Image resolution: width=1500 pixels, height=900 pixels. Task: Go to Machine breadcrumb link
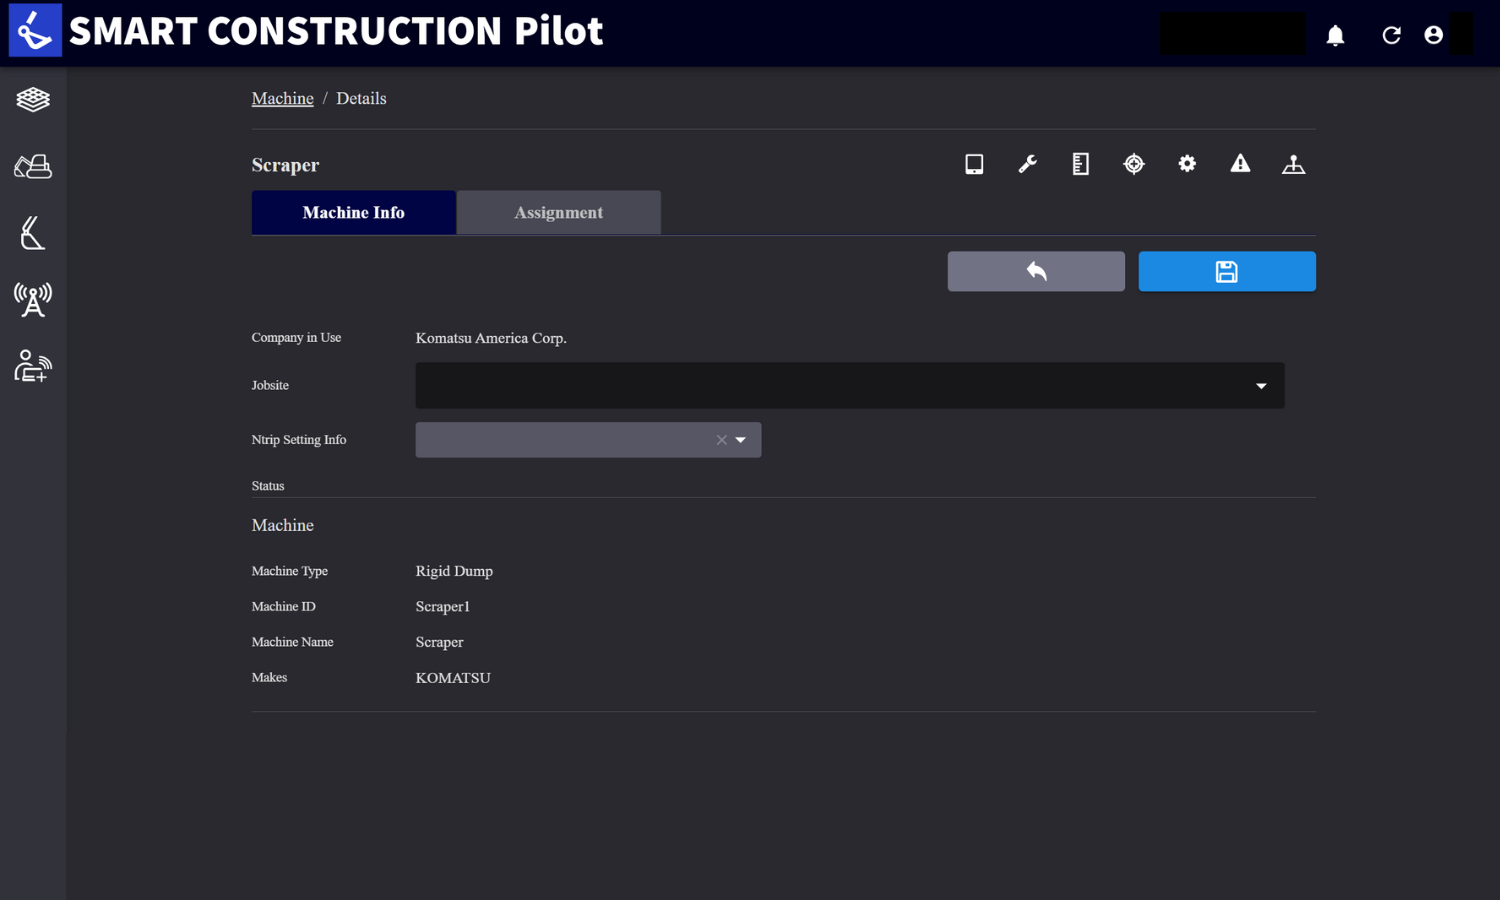[x=283, y=98]
